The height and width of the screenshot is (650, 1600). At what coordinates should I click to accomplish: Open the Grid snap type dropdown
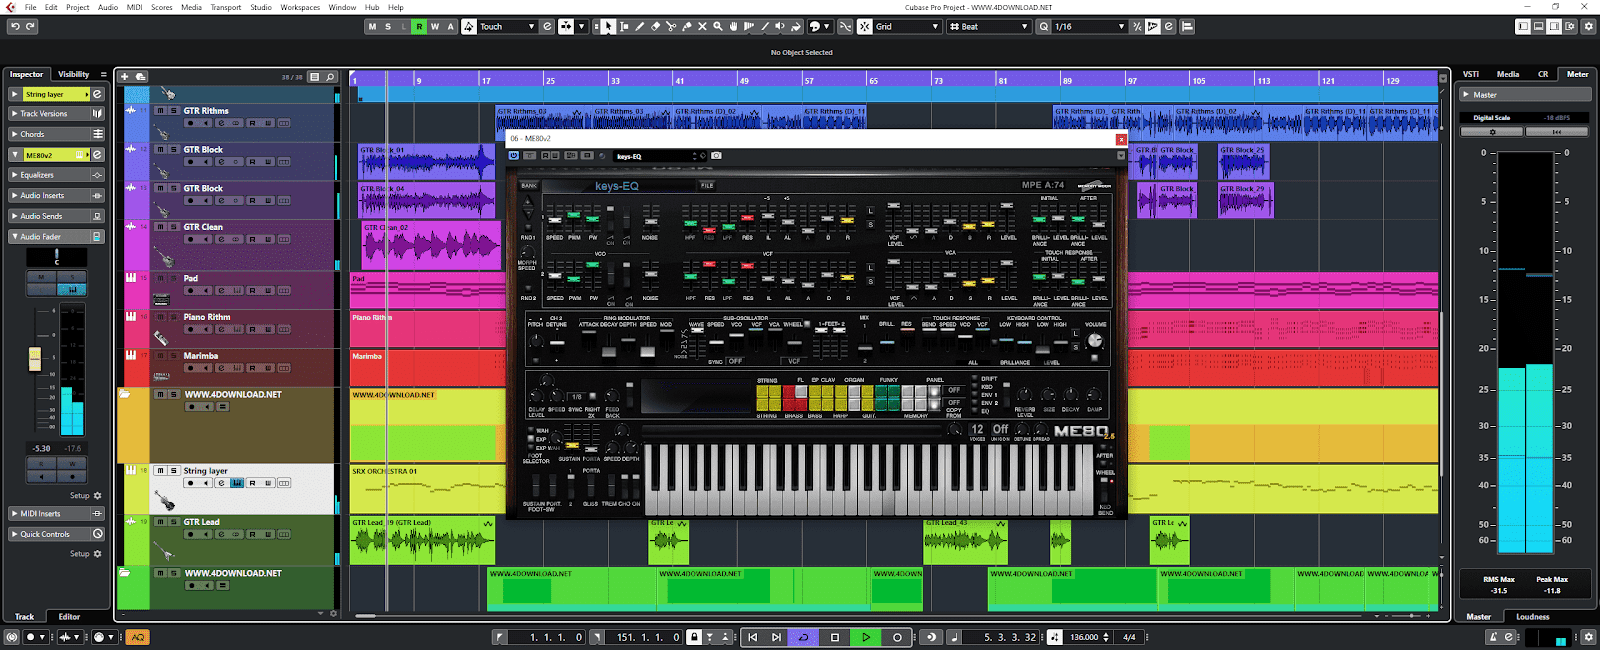907,26
